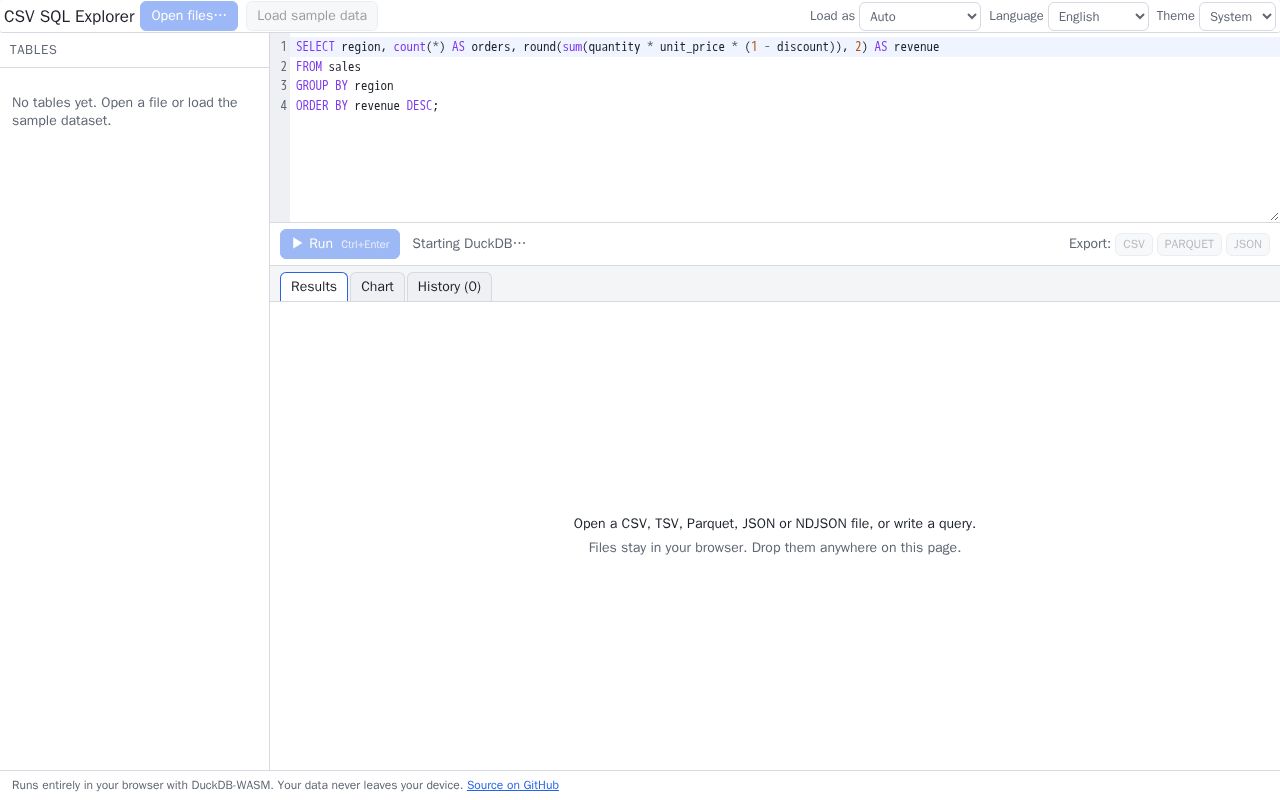Image resolution: width=1280 pixels, height=800 pixels.
Task: Run the SQL query
Action: (x=340, y=244)
